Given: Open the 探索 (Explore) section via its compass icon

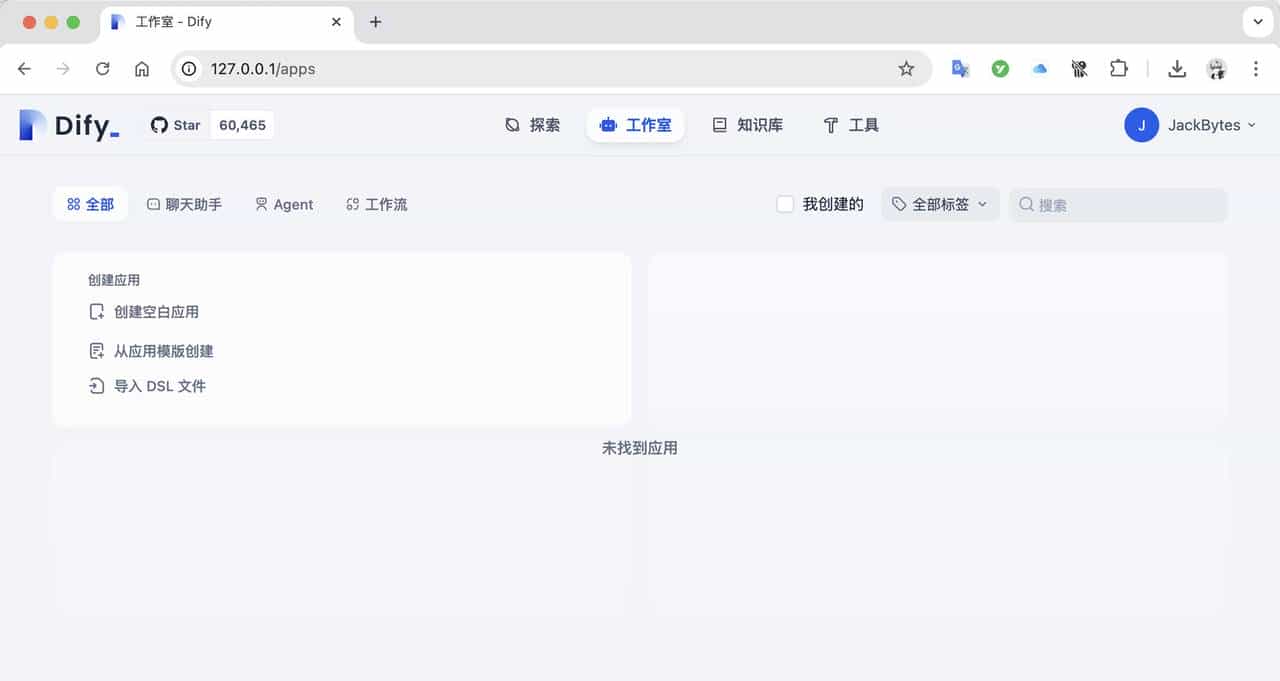Looking at the screenshot, I should pyautogui.click(x=511, y=124).
